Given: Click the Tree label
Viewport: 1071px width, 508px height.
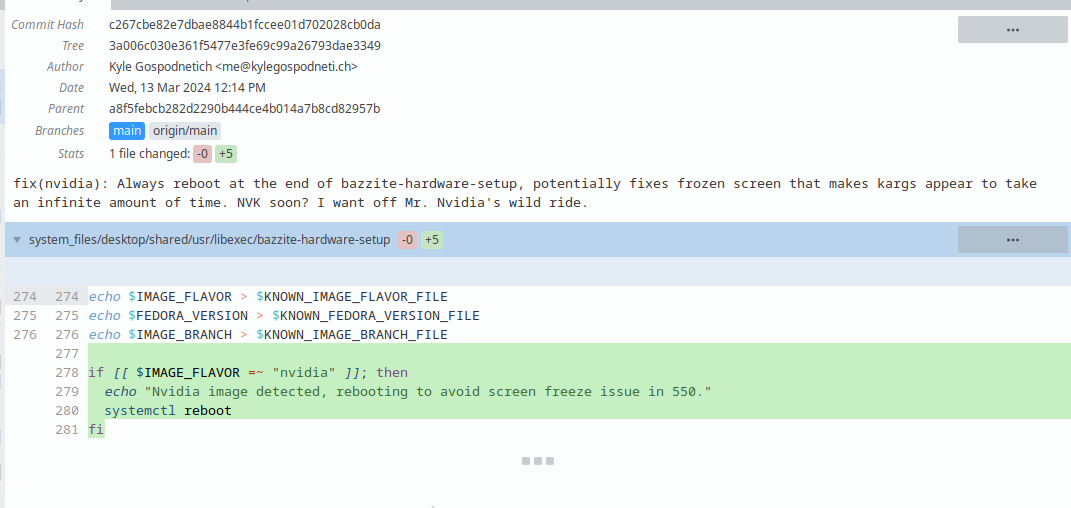Looking at the screenshot, I should pyautogui.click(x=73, y=46).
